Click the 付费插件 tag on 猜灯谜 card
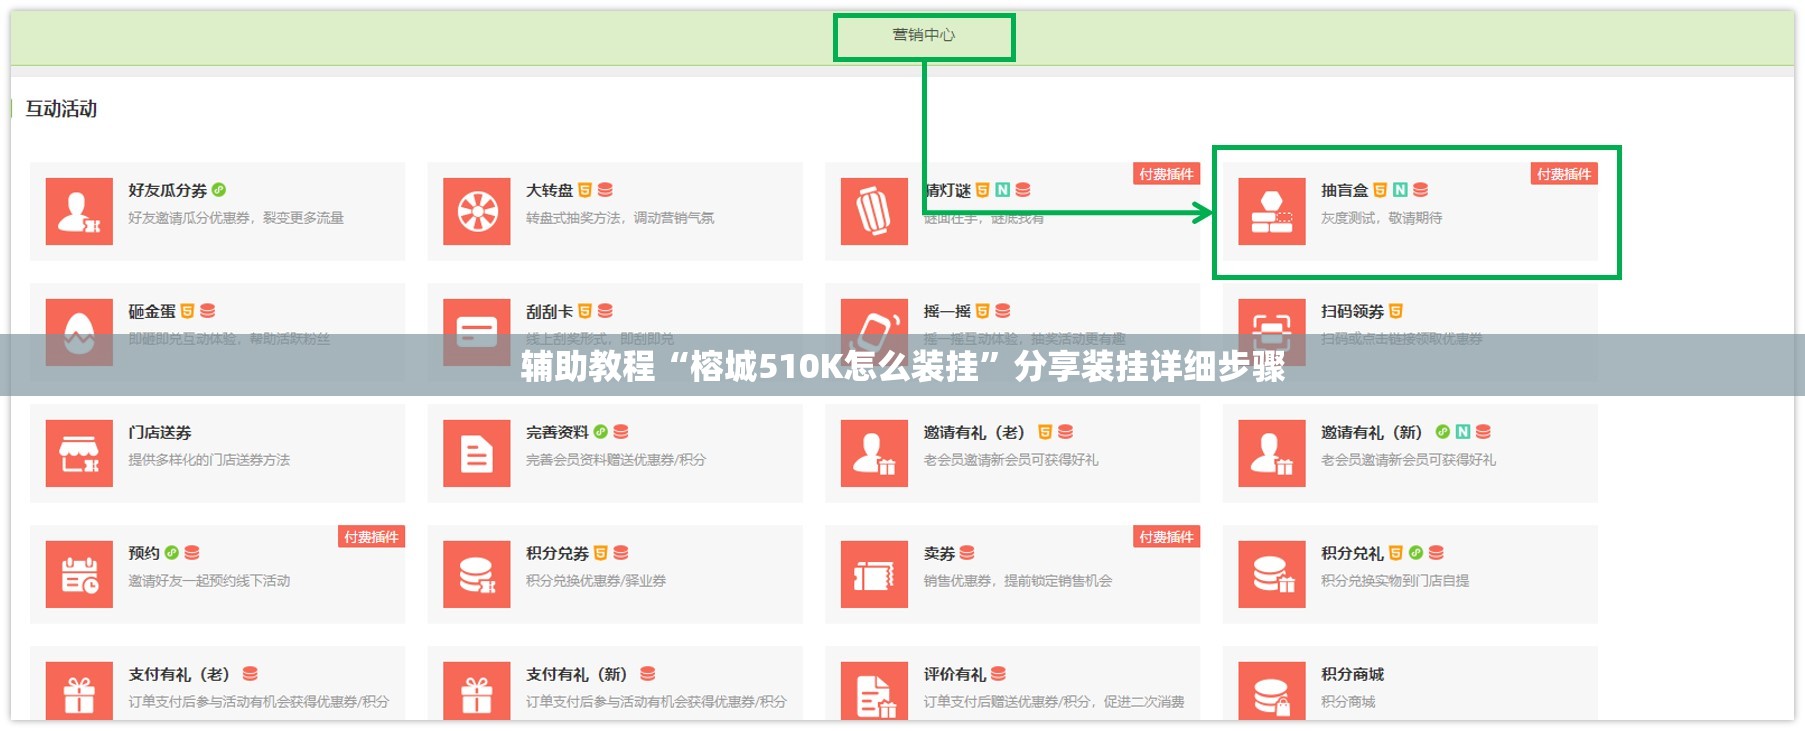The image size is (1805, 731). click(1166, 174)
